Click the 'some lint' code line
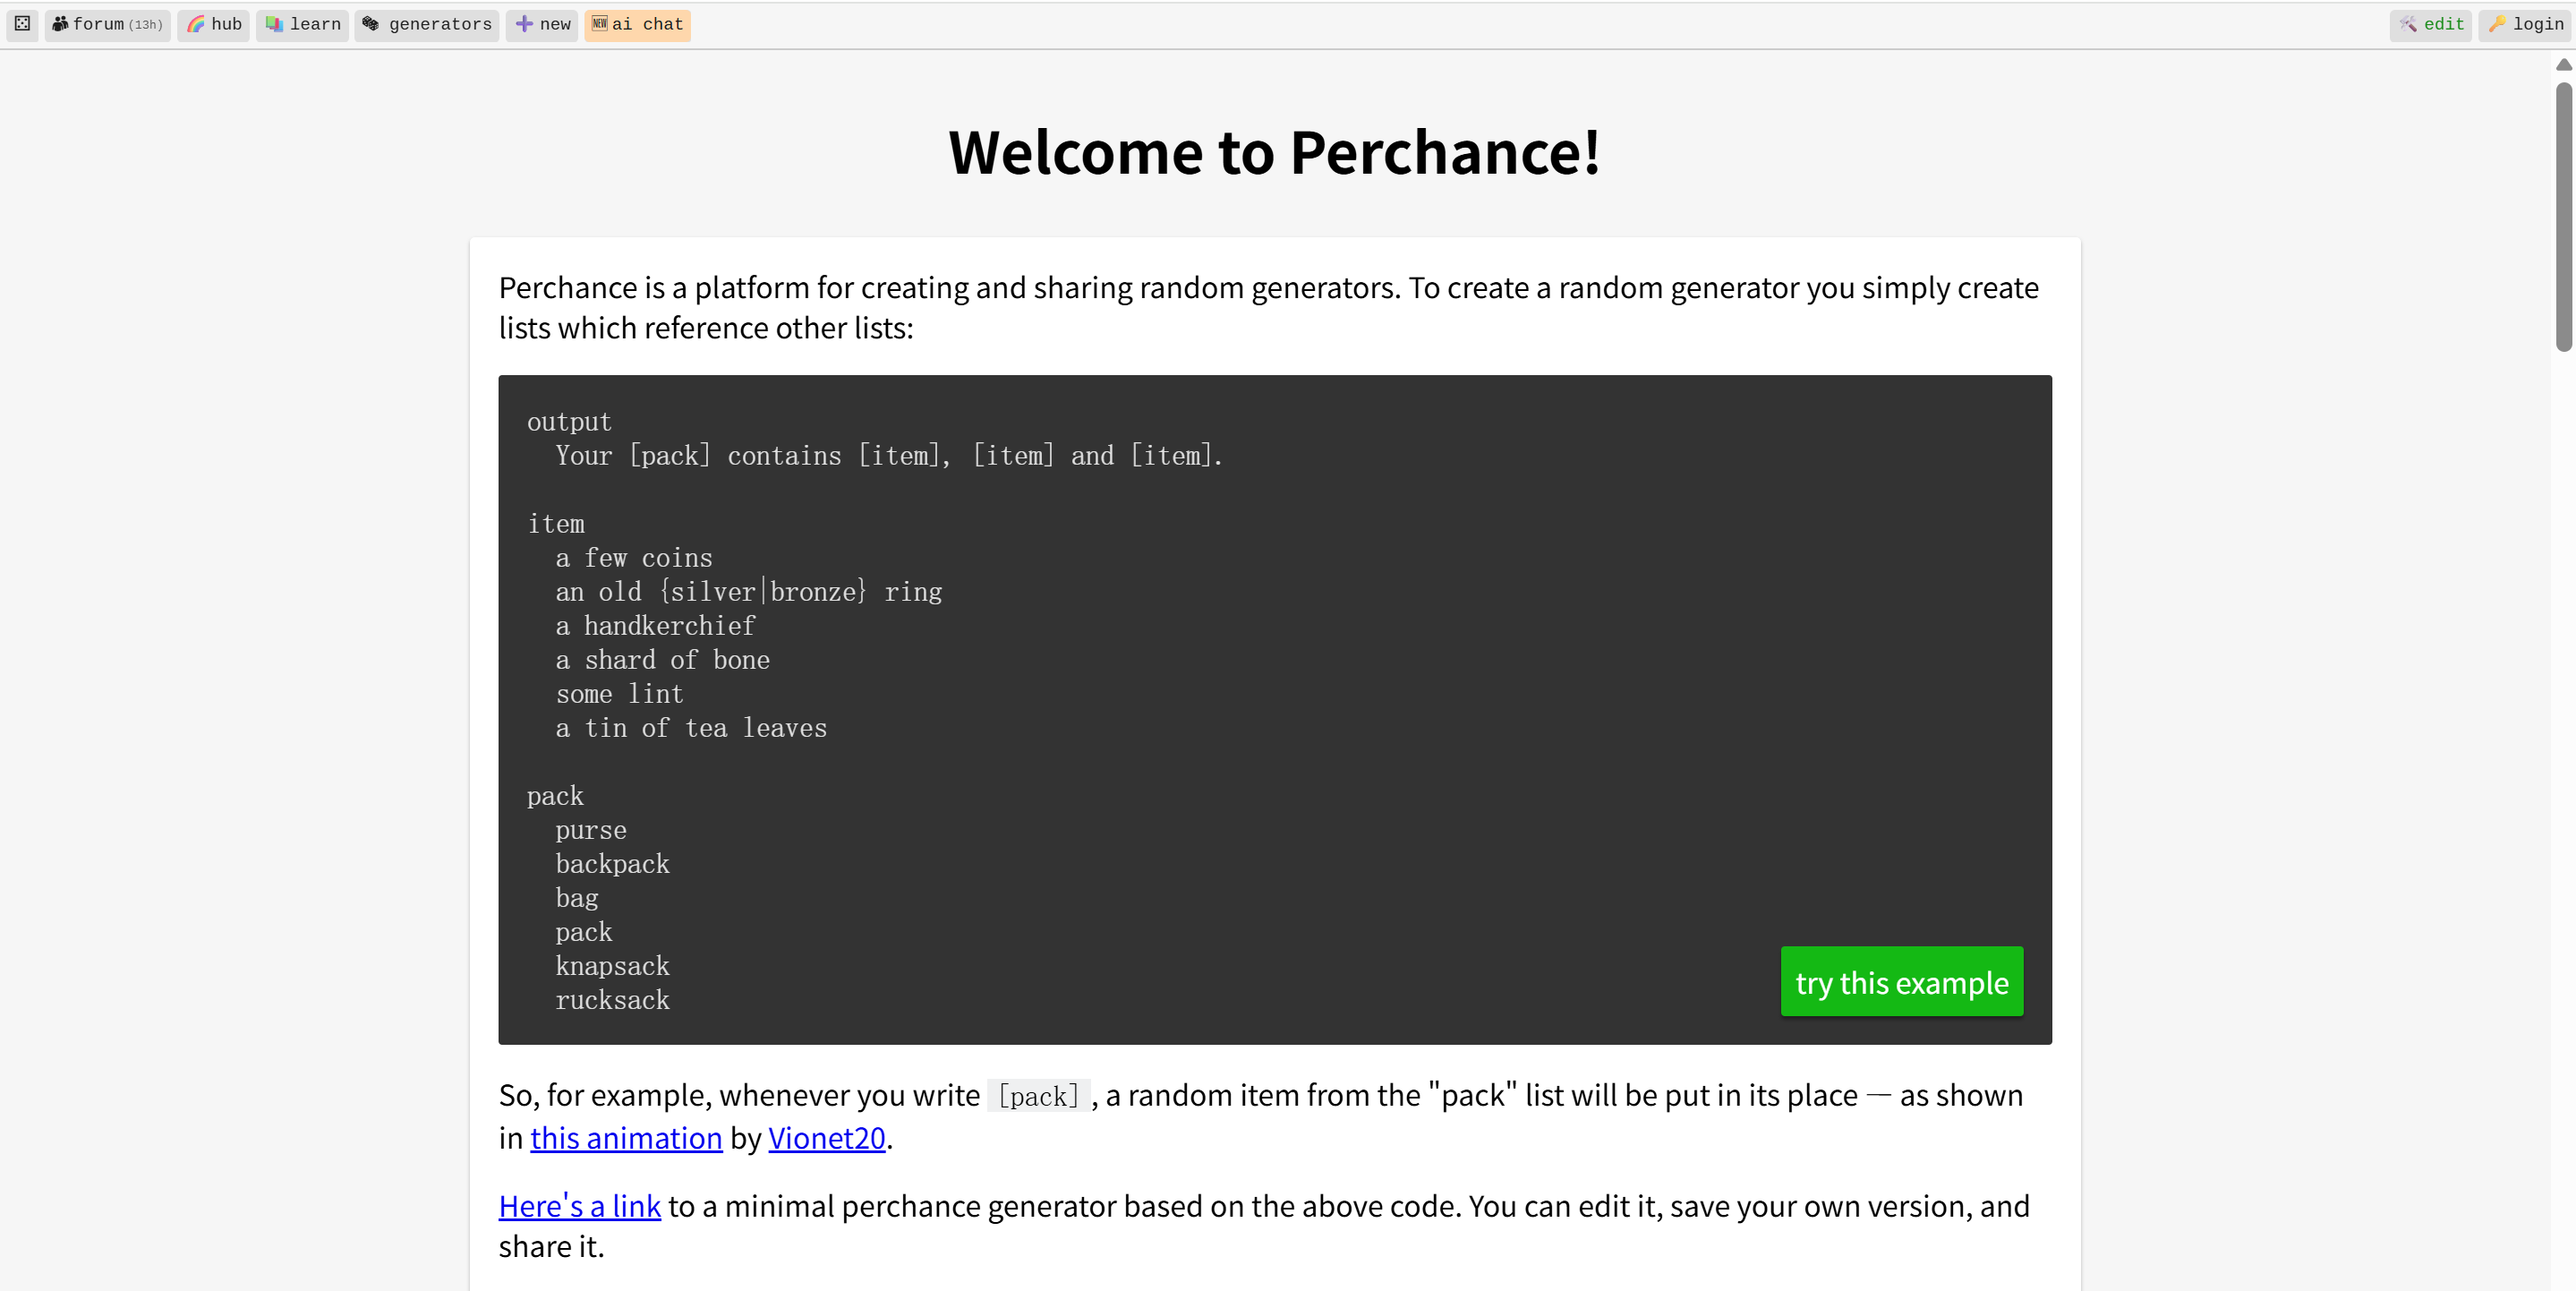Image resolution: width=2576 pixels, height=1291 pixels. (x=619, y=694)
